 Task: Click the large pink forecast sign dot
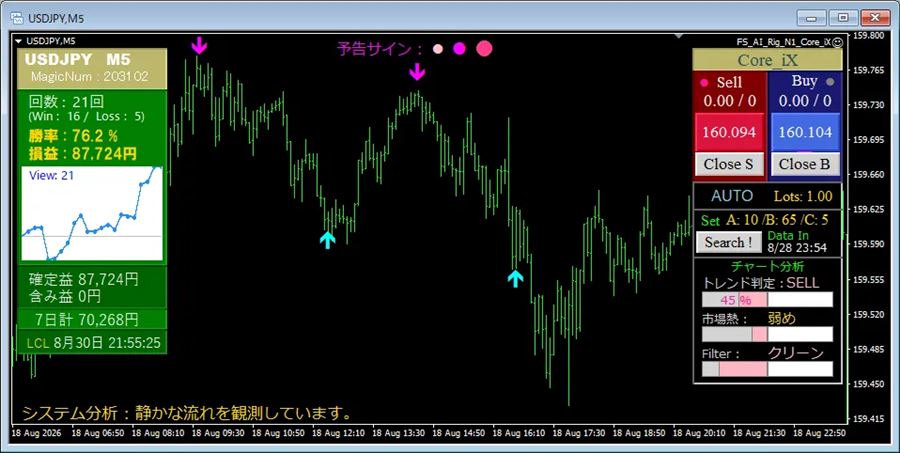click(x=484, y=49)
